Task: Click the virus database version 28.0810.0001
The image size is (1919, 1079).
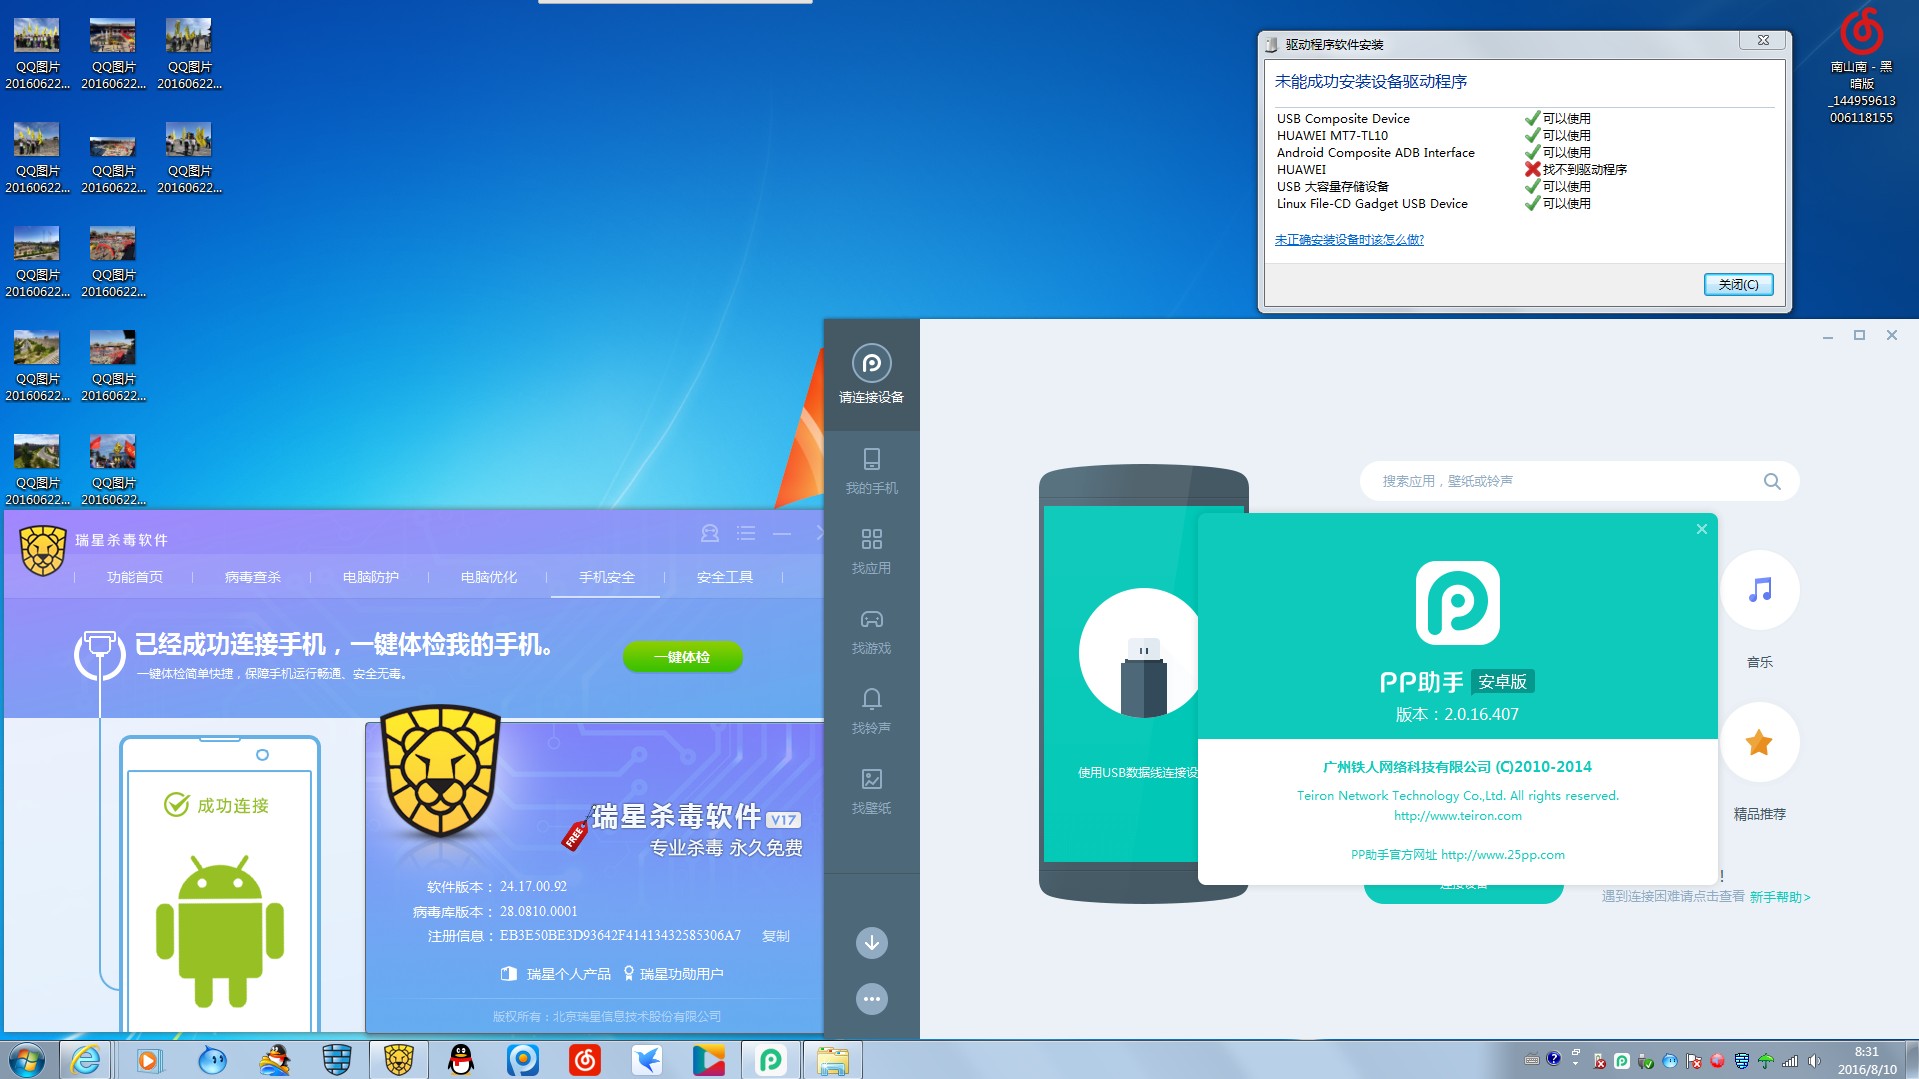Action: [538, 912]
